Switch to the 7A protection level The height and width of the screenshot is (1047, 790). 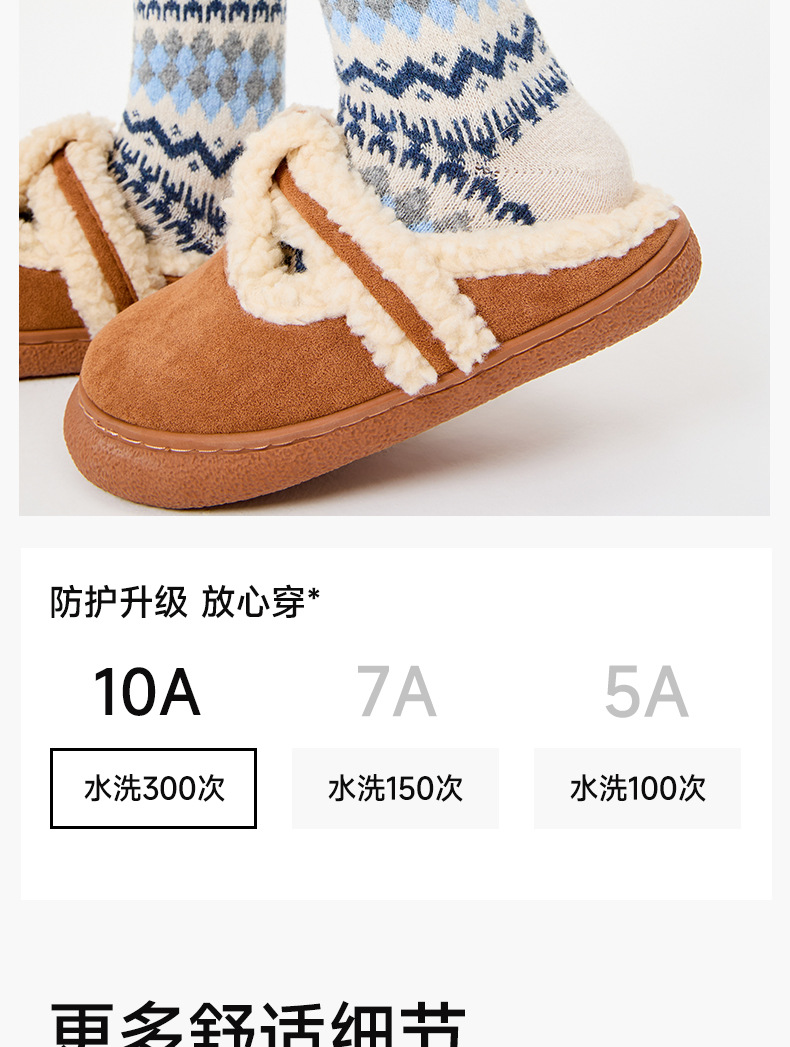[396, 692]
